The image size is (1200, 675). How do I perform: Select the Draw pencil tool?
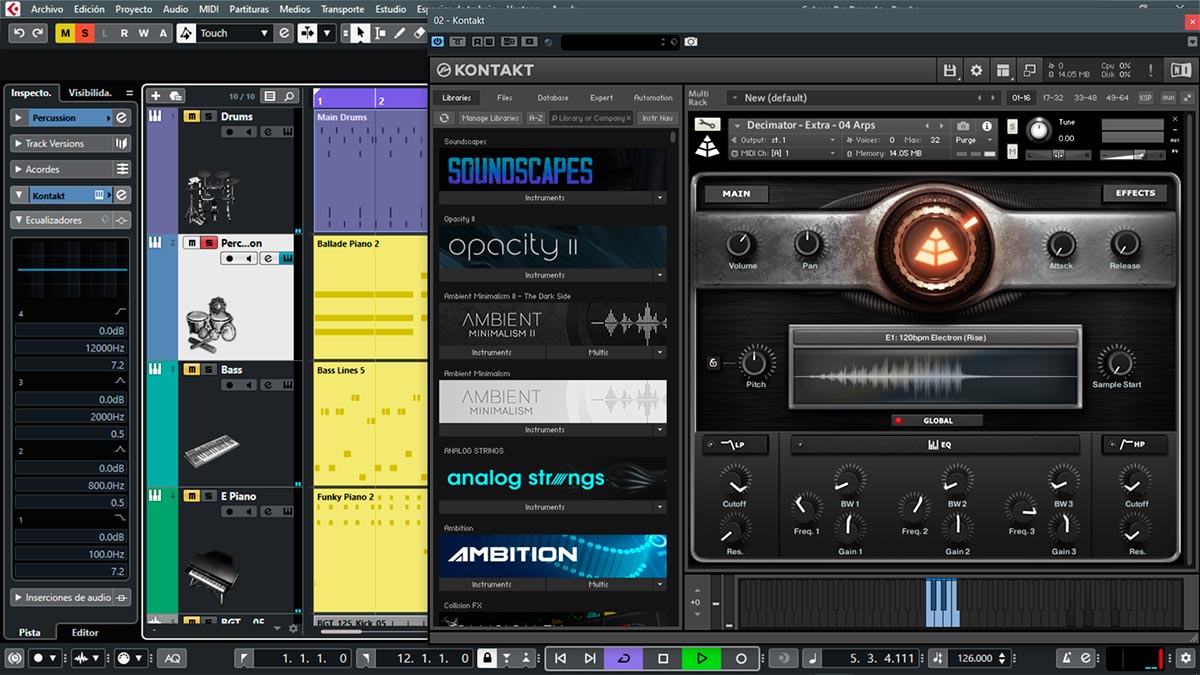tap(401, 33)
